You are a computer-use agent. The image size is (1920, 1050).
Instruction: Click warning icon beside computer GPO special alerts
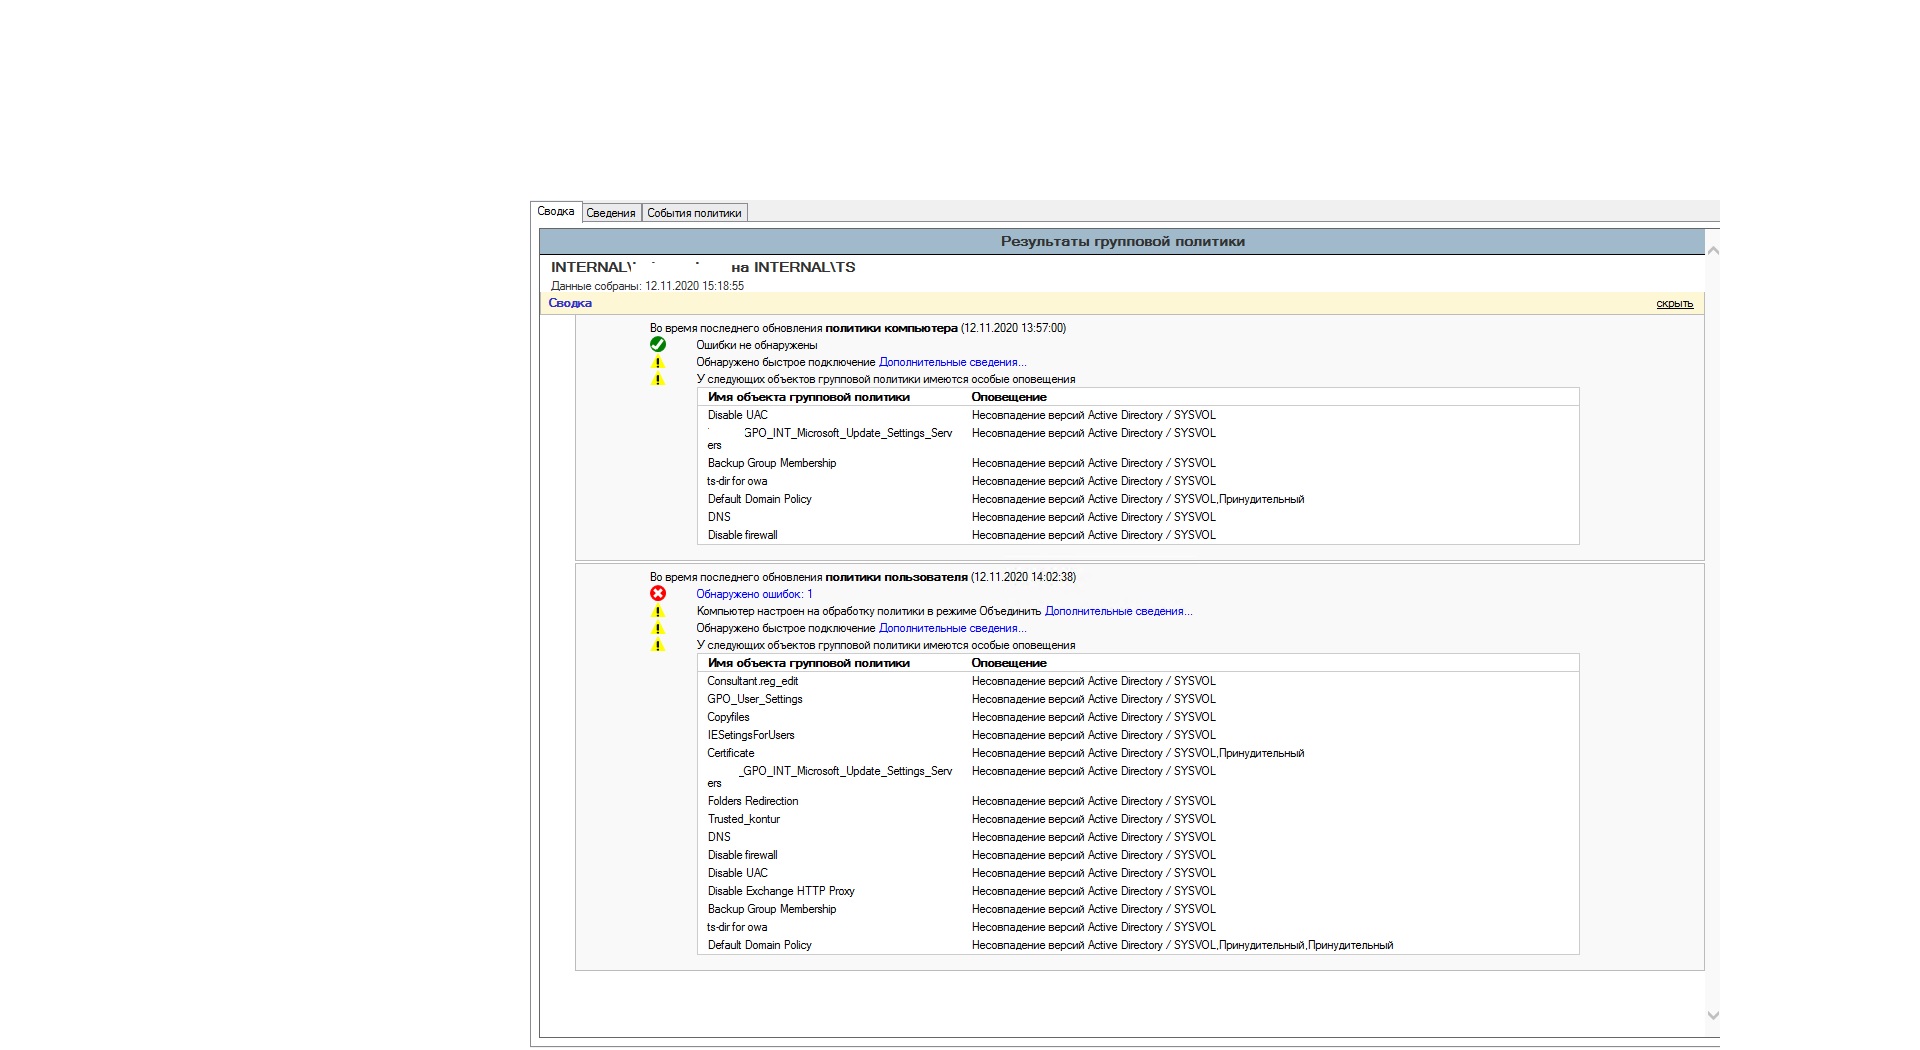tap(658, 379)
